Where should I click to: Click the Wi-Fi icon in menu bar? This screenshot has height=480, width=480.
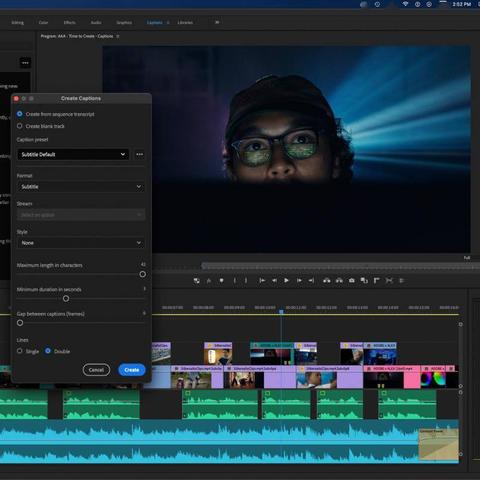[405, 4]
